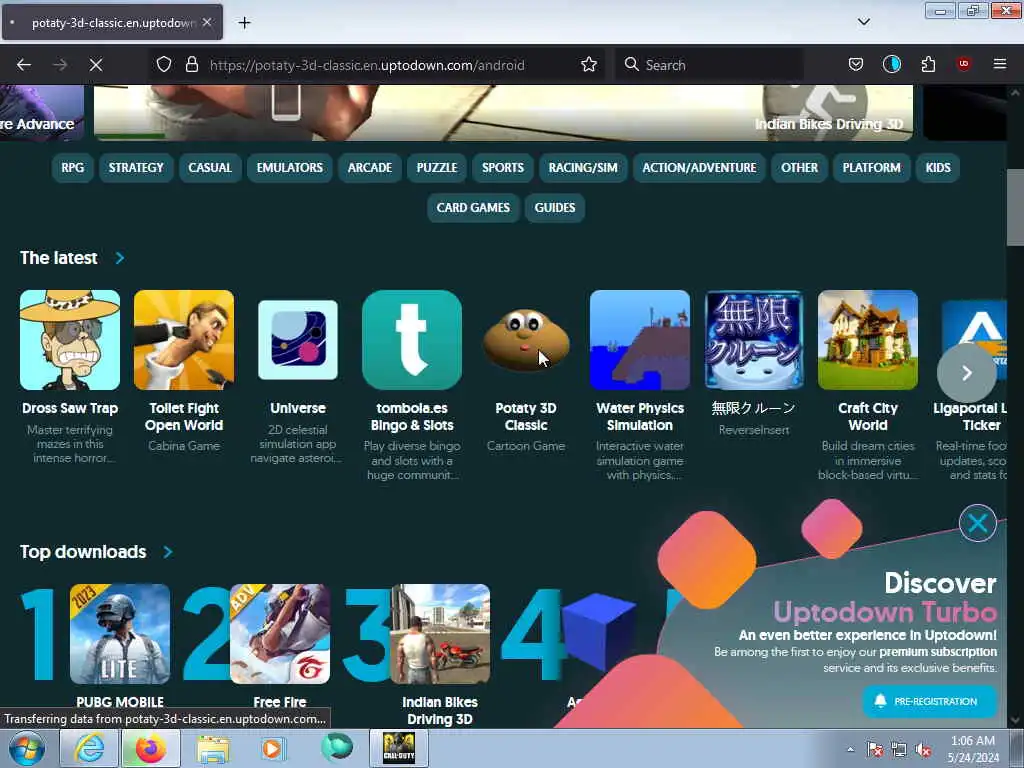The image size is (1024, 768).
Task: Click the Dross Saw Trap title link
Action: tap(70, 408)
